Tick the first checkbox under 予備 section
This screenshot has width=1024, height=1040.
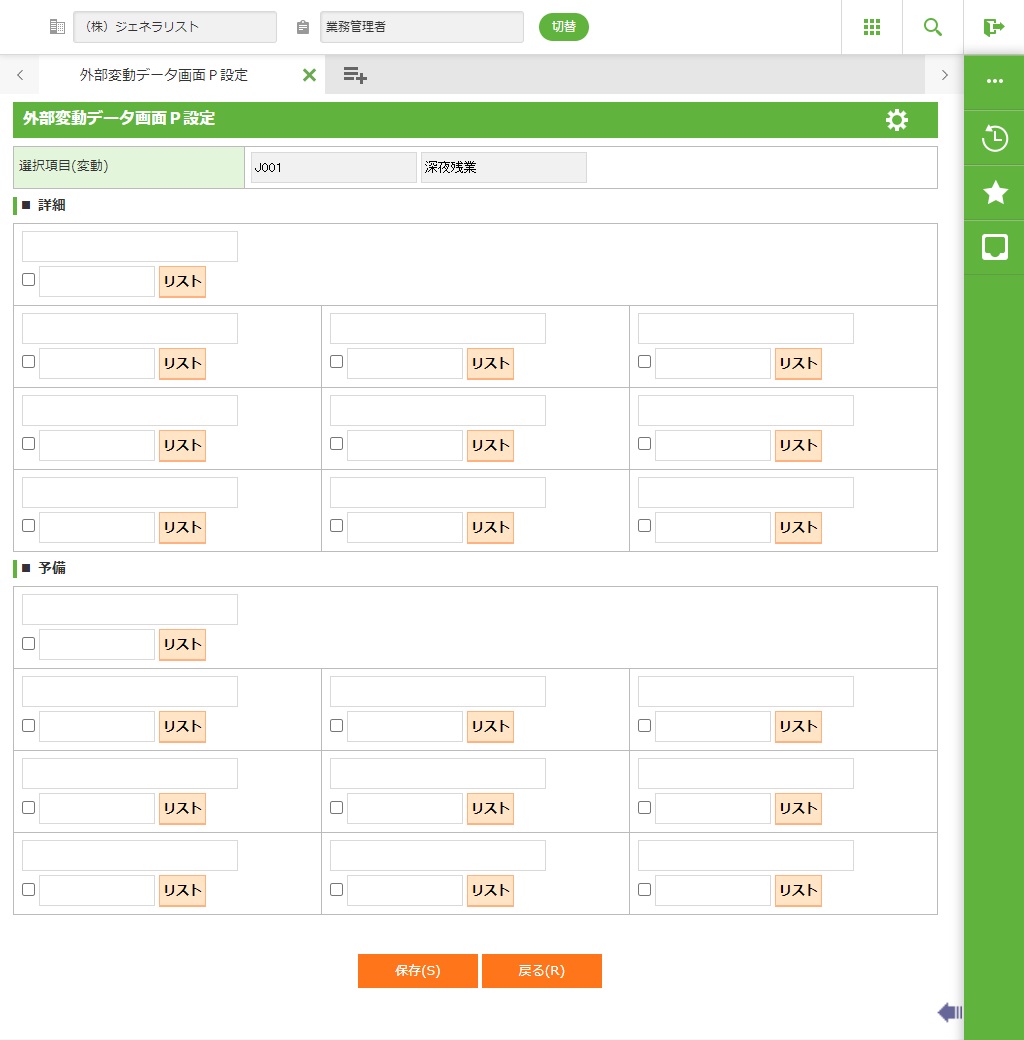pos(28,643)
